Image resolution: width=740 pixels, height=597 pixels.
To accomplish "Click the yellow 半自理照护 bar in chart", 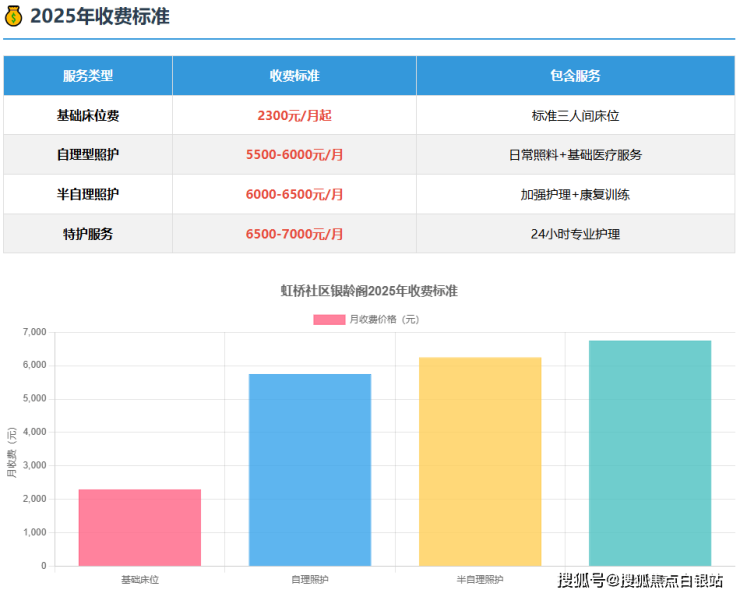I will (x=480, y=461).
